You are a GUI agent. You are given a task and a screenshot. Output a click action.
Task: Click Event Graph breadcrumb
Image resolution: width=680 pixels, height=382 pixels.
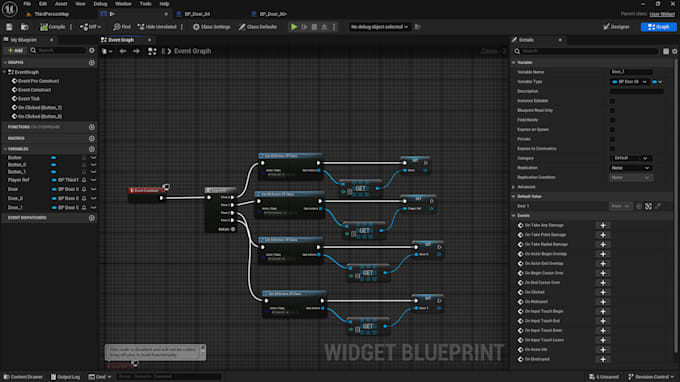tap(193, 51)
